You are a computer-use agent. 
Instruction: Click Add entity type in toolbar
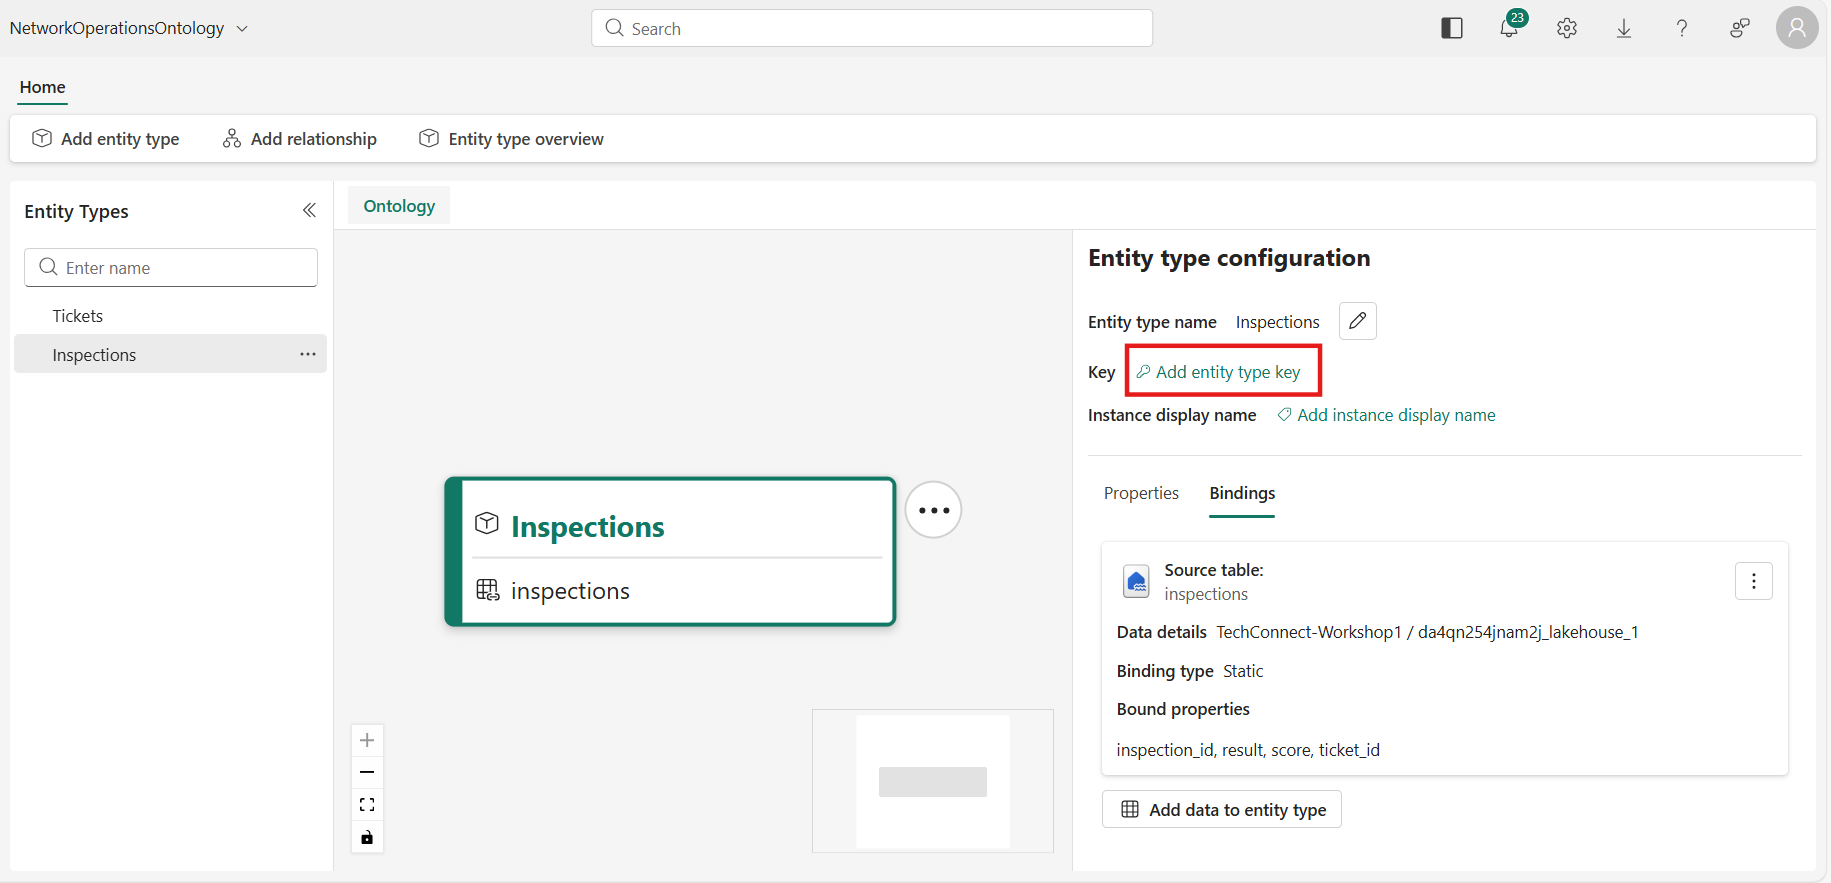106,139
